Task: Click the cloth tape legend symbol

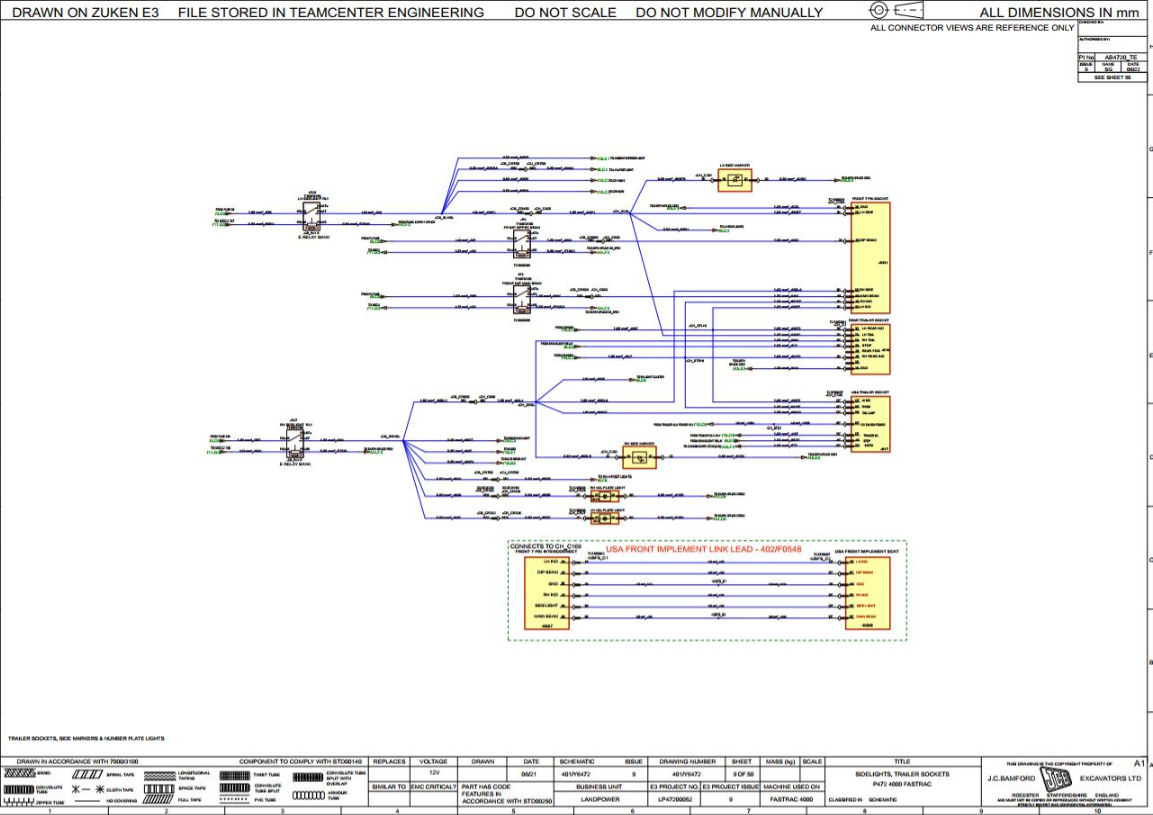Action: pyautogui.click(x=88, y=789)
